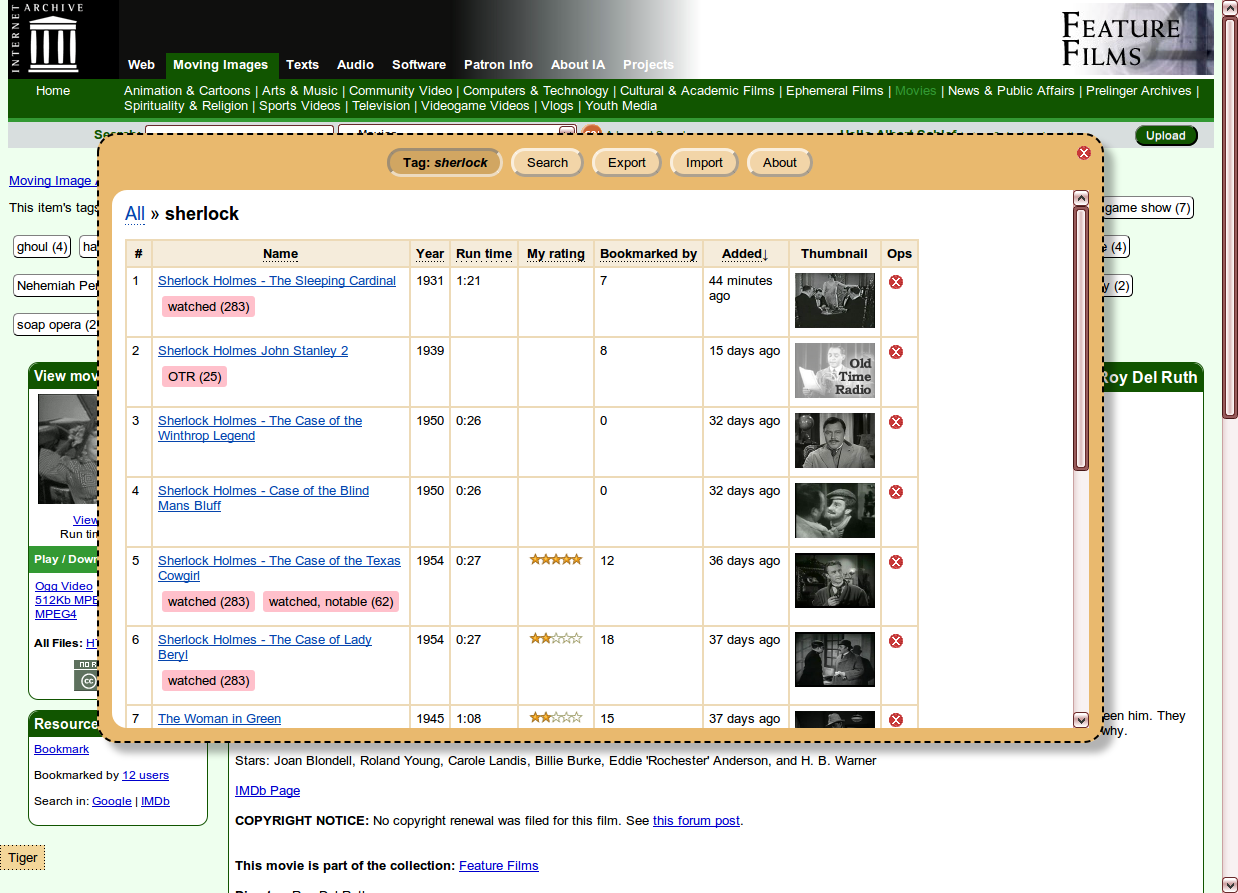This screenshot has height=893, width=1238.
Task: Open the Prelinger Archives category
Action: coord(1139,91)
